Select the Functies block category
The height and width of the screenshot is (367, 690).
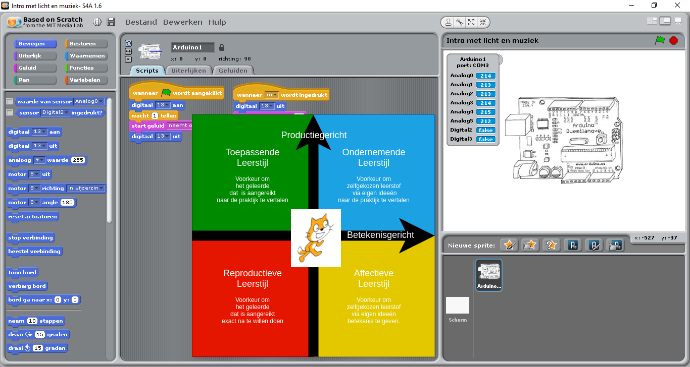coord(86,68)
